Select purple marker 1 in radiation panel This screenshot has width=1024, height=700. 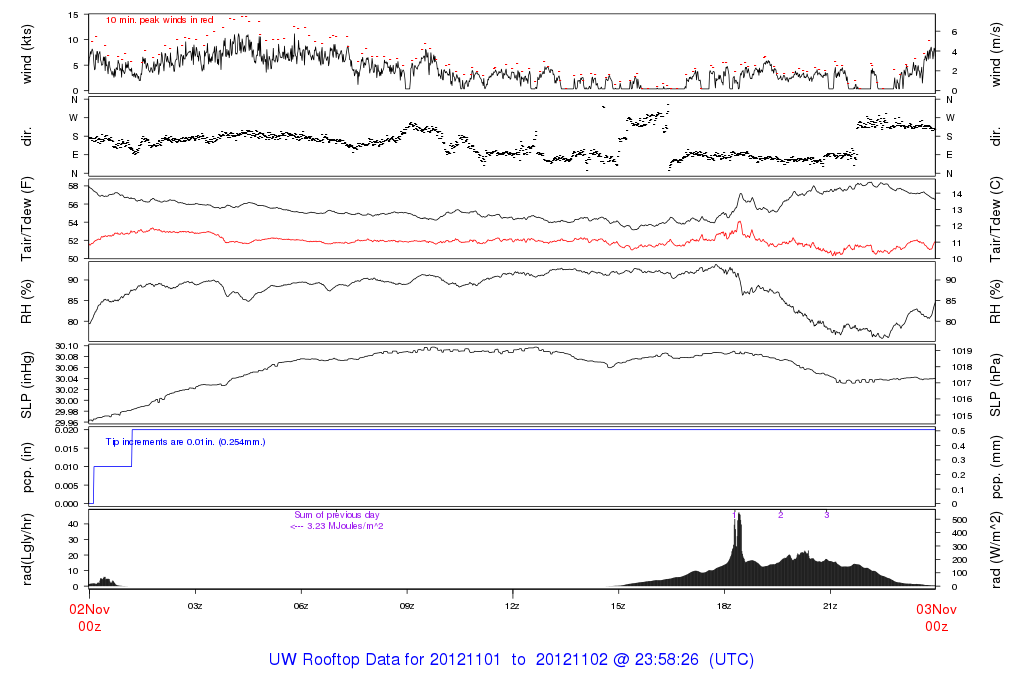734,514
